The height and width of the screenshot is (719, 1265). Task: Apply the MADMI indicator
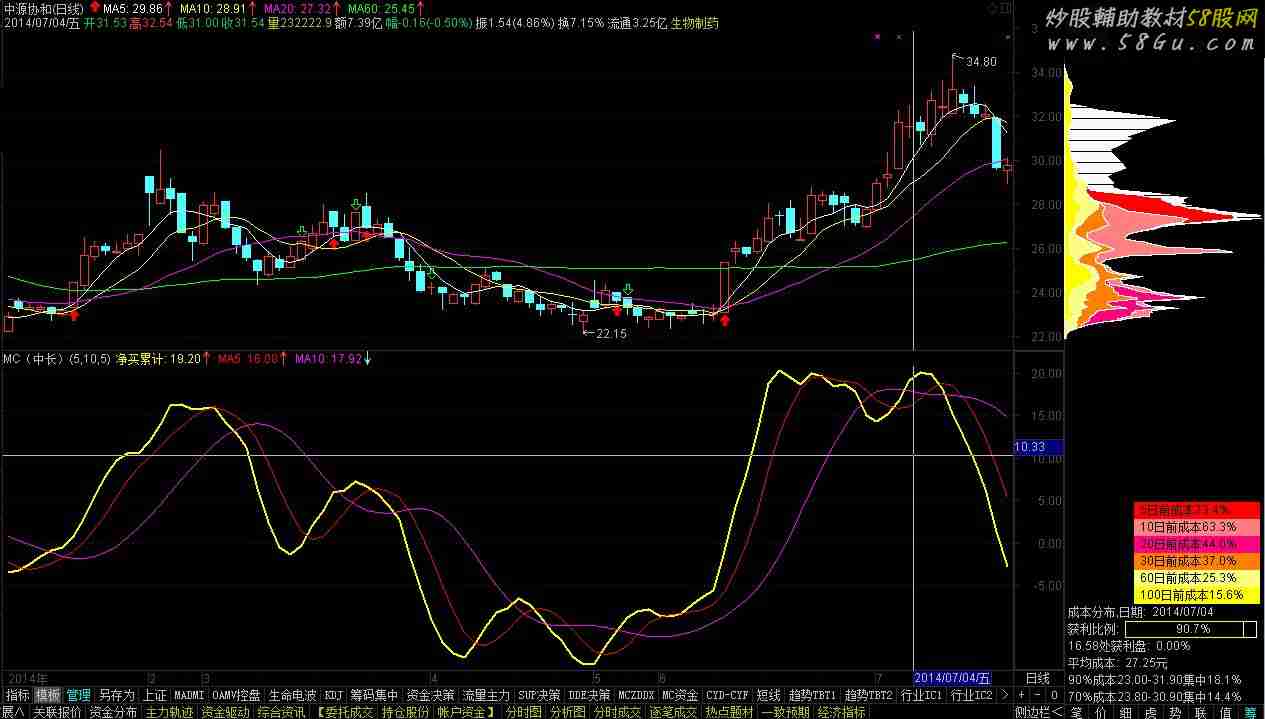189,695
